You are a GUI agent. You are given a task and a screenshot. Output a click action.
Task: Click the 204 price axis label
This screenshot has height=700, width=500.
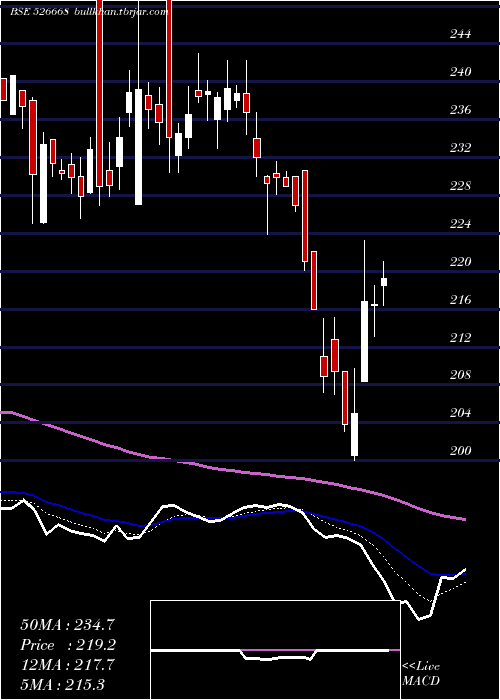point(458,413)
